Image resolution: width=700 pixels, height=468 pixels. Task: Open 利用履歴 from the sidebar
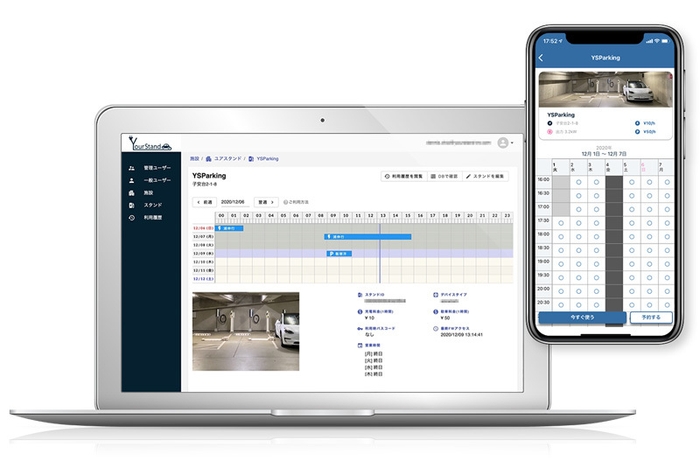click(x=152, y=217)
